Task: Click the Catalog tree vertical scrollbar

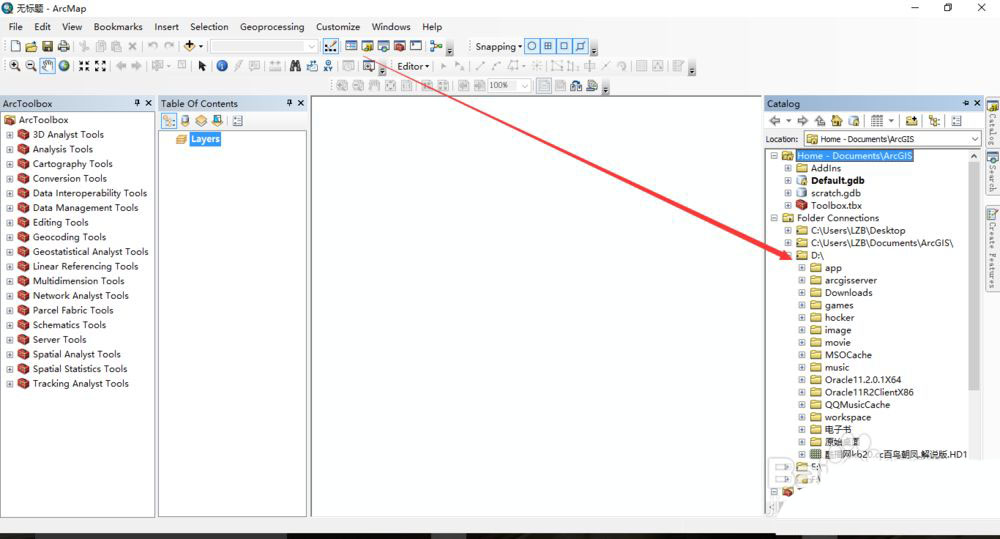Action: tap(974, 276)
